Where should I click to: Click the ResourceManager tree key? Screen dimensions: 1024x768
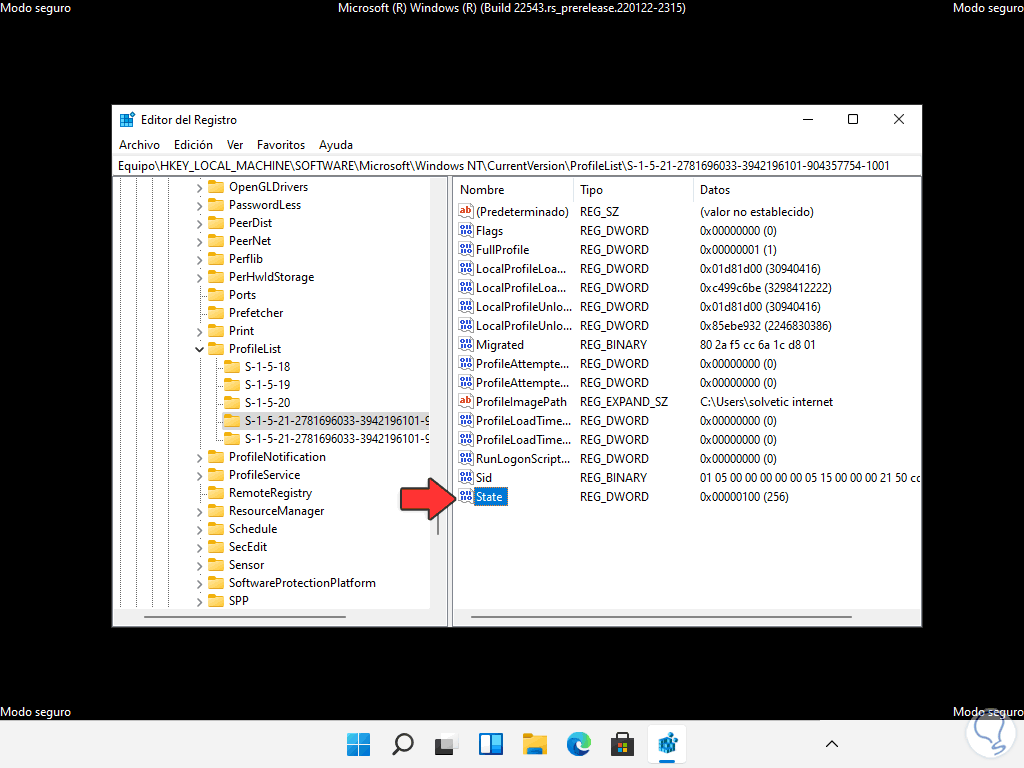276,511
